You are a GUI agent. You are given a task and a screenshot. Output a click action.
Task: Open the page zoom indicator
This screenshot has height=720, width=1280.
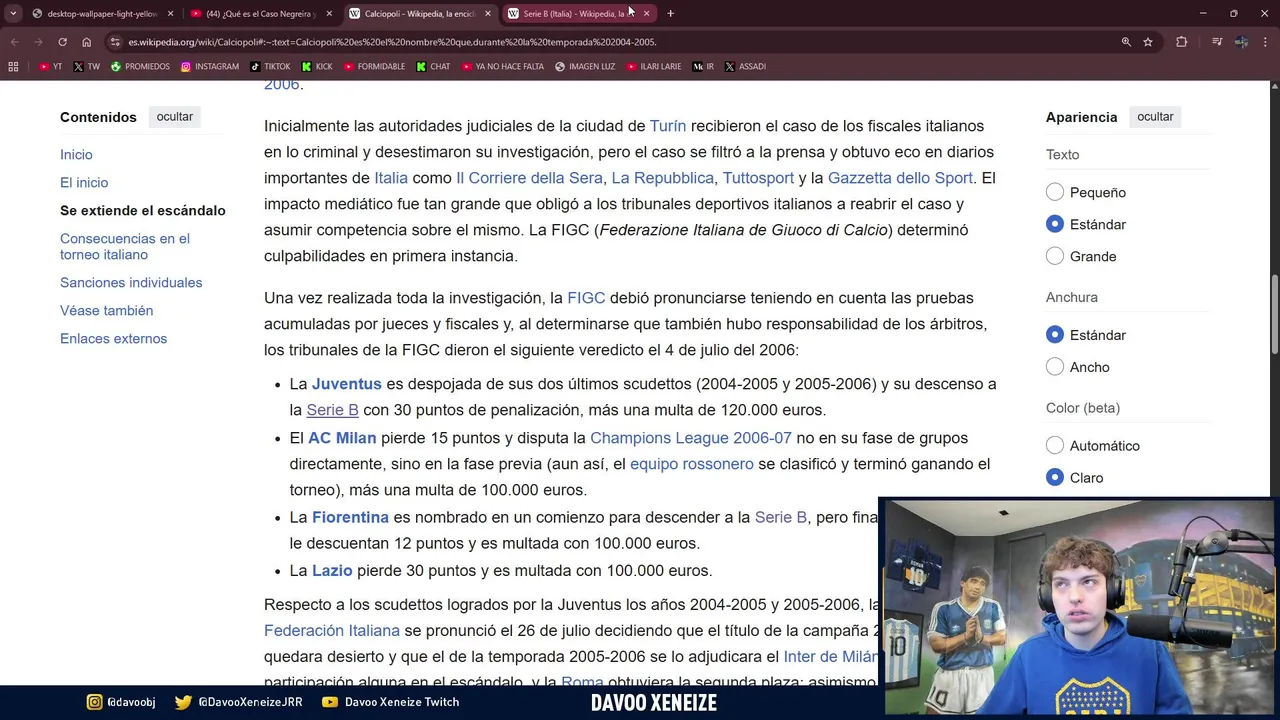point(1126,42)
